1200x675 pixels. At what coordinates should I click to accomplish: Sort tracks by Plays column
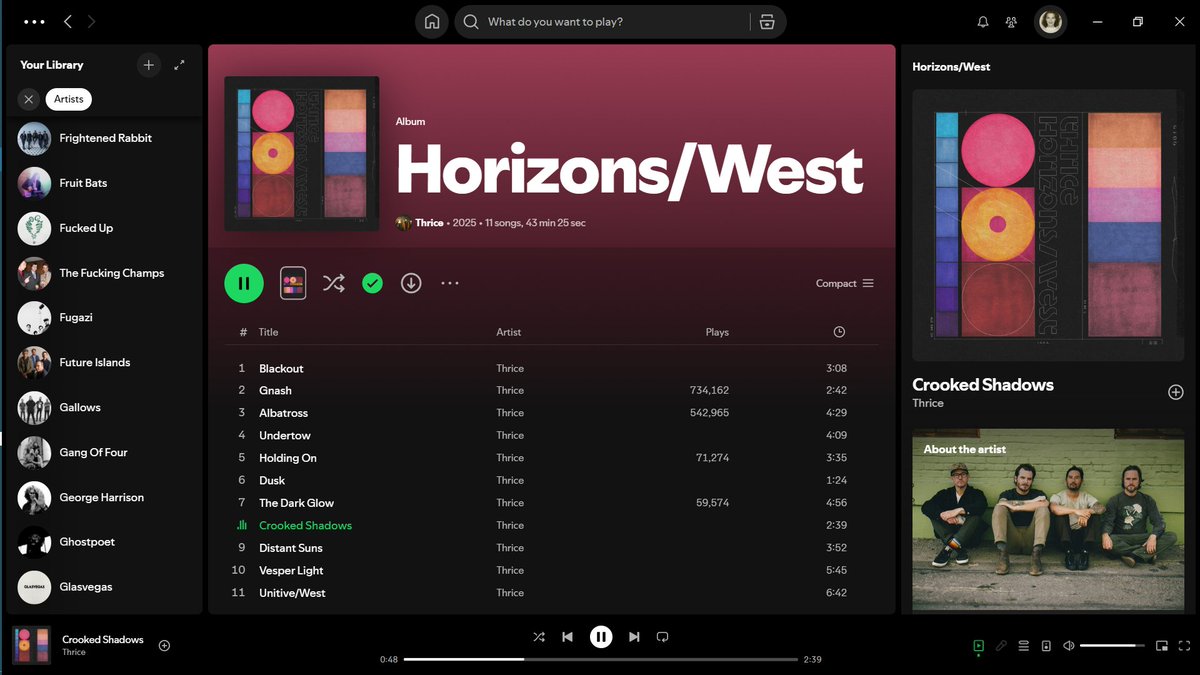717,332
